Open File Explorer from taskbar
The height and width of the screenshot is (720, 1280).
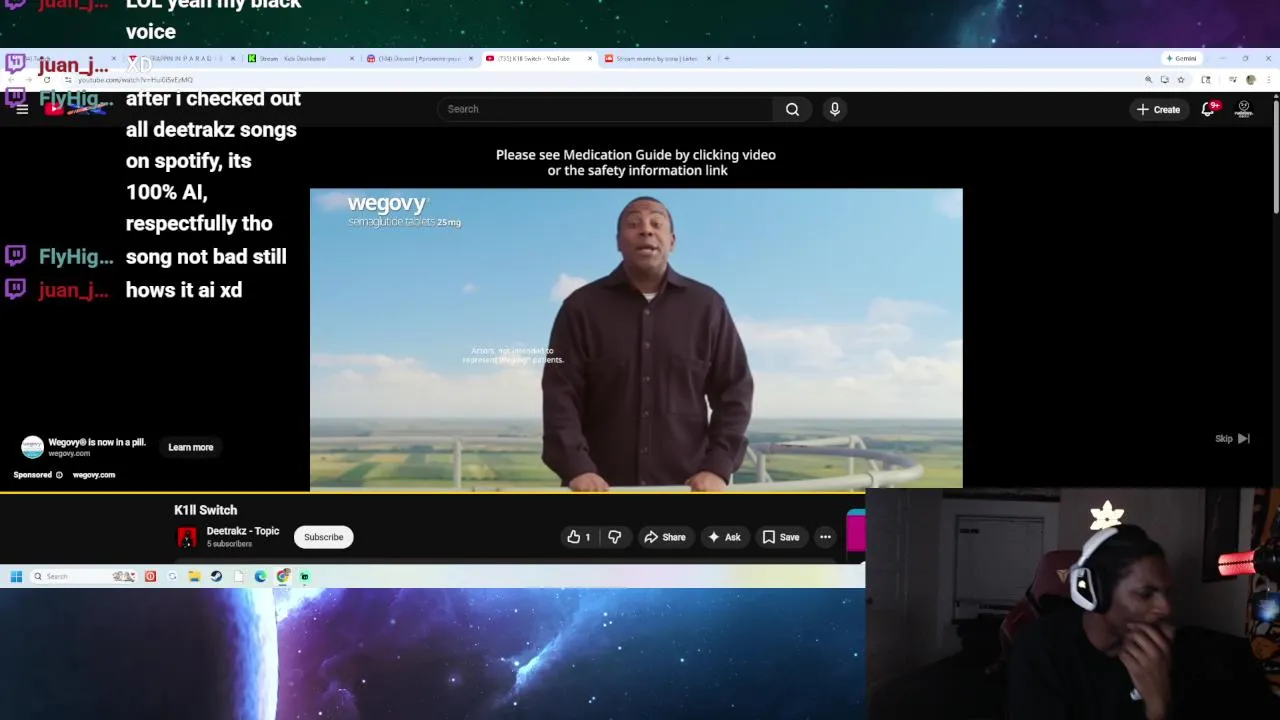click(x=194, y=576)
